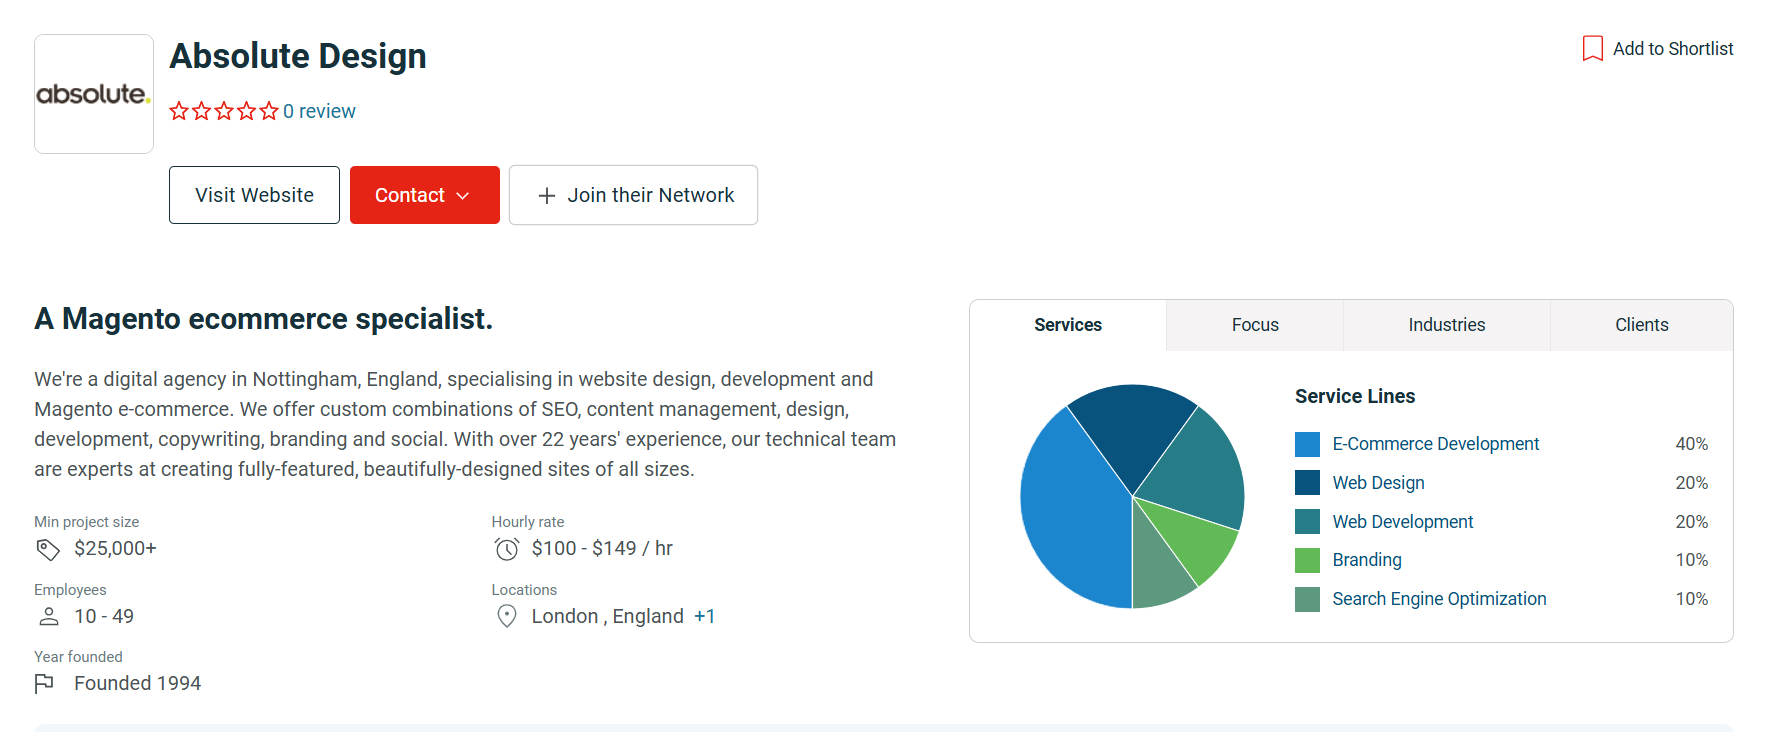Click the flag icon beside Founded 1994
This screenshot has width=1787, height=732.
click(44, 684)
